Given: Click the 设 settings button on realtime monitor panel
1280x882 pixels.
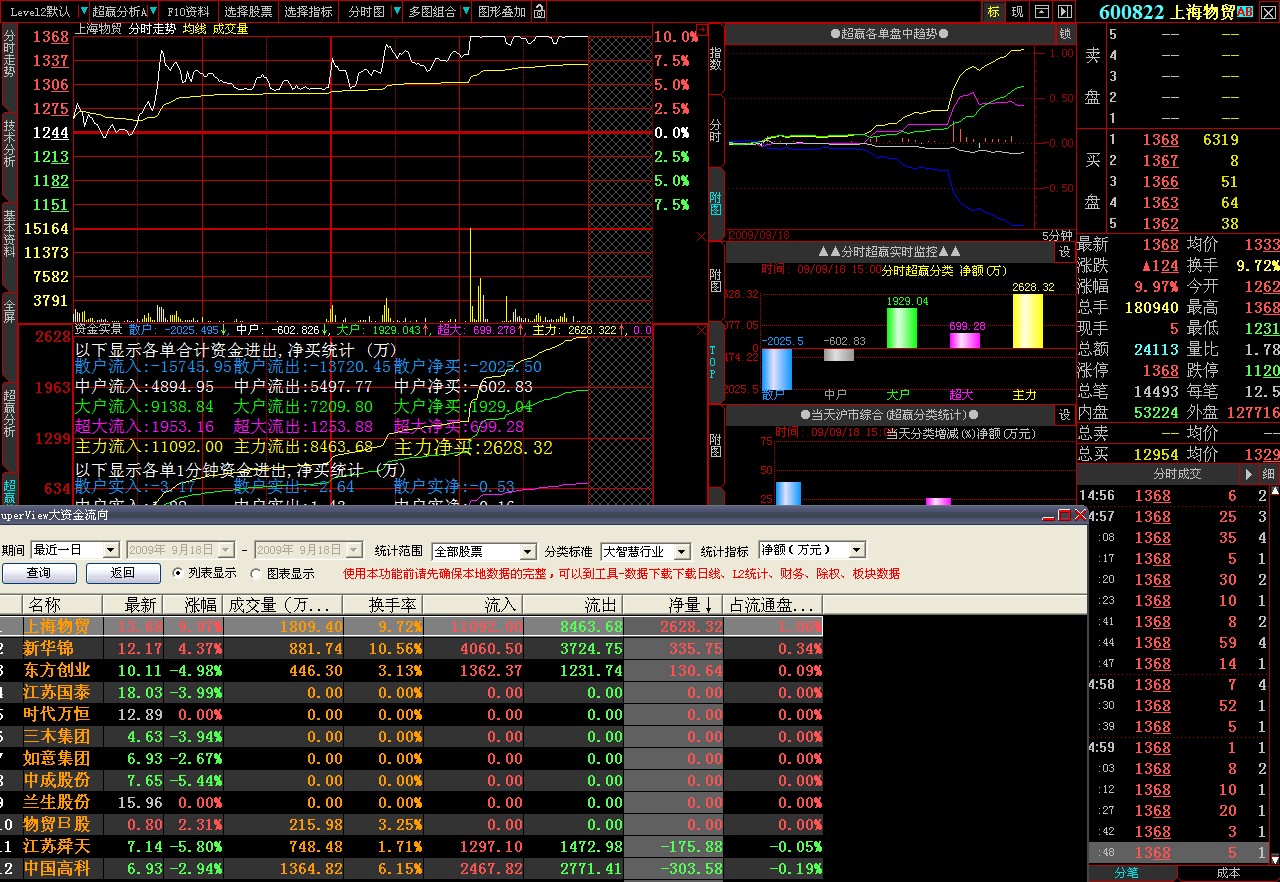Looking at the screenshot, I should click(x=1065, y=252).
